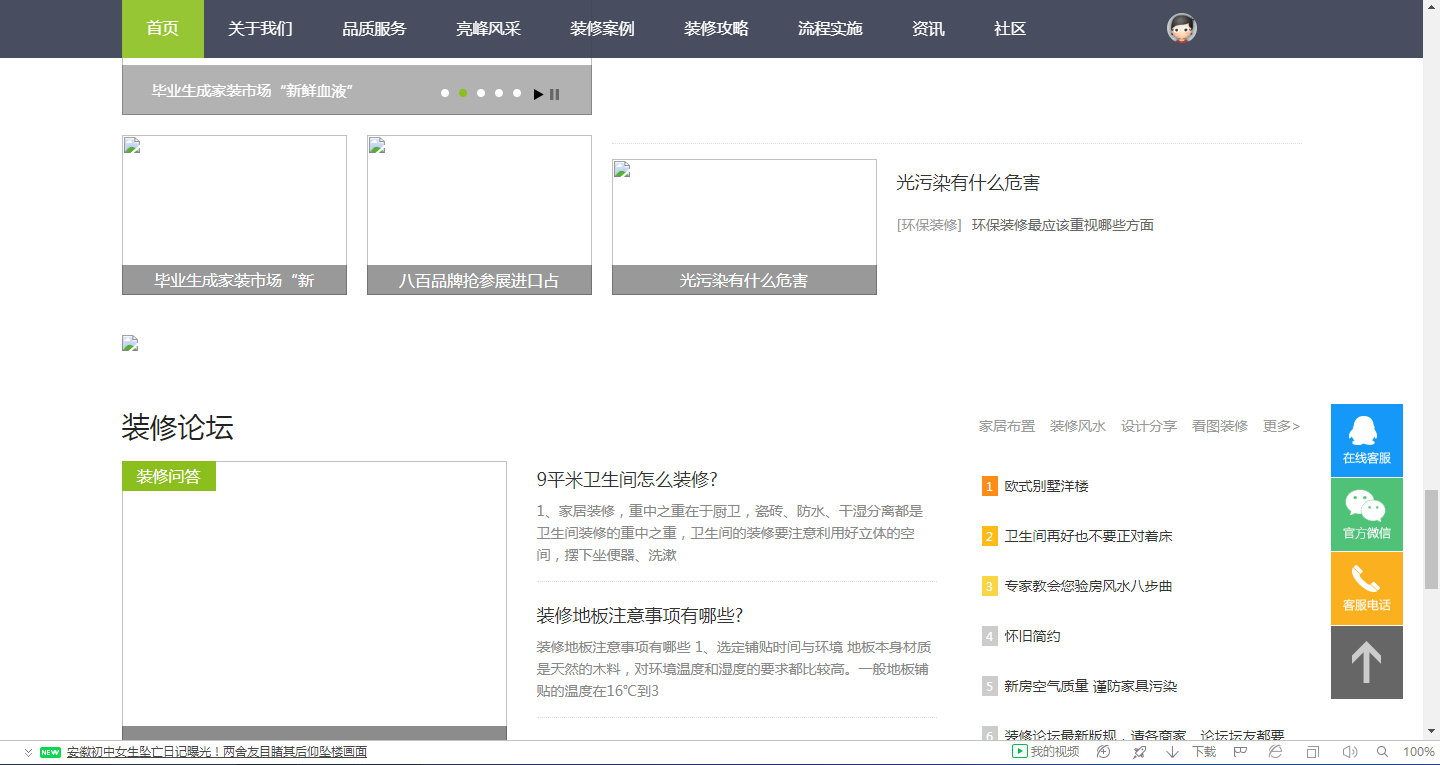Click the speaker mute icon in status bar
The height and width of the screenshot is (765, 1440).
pyautogui.click(x=1349, y=752)
